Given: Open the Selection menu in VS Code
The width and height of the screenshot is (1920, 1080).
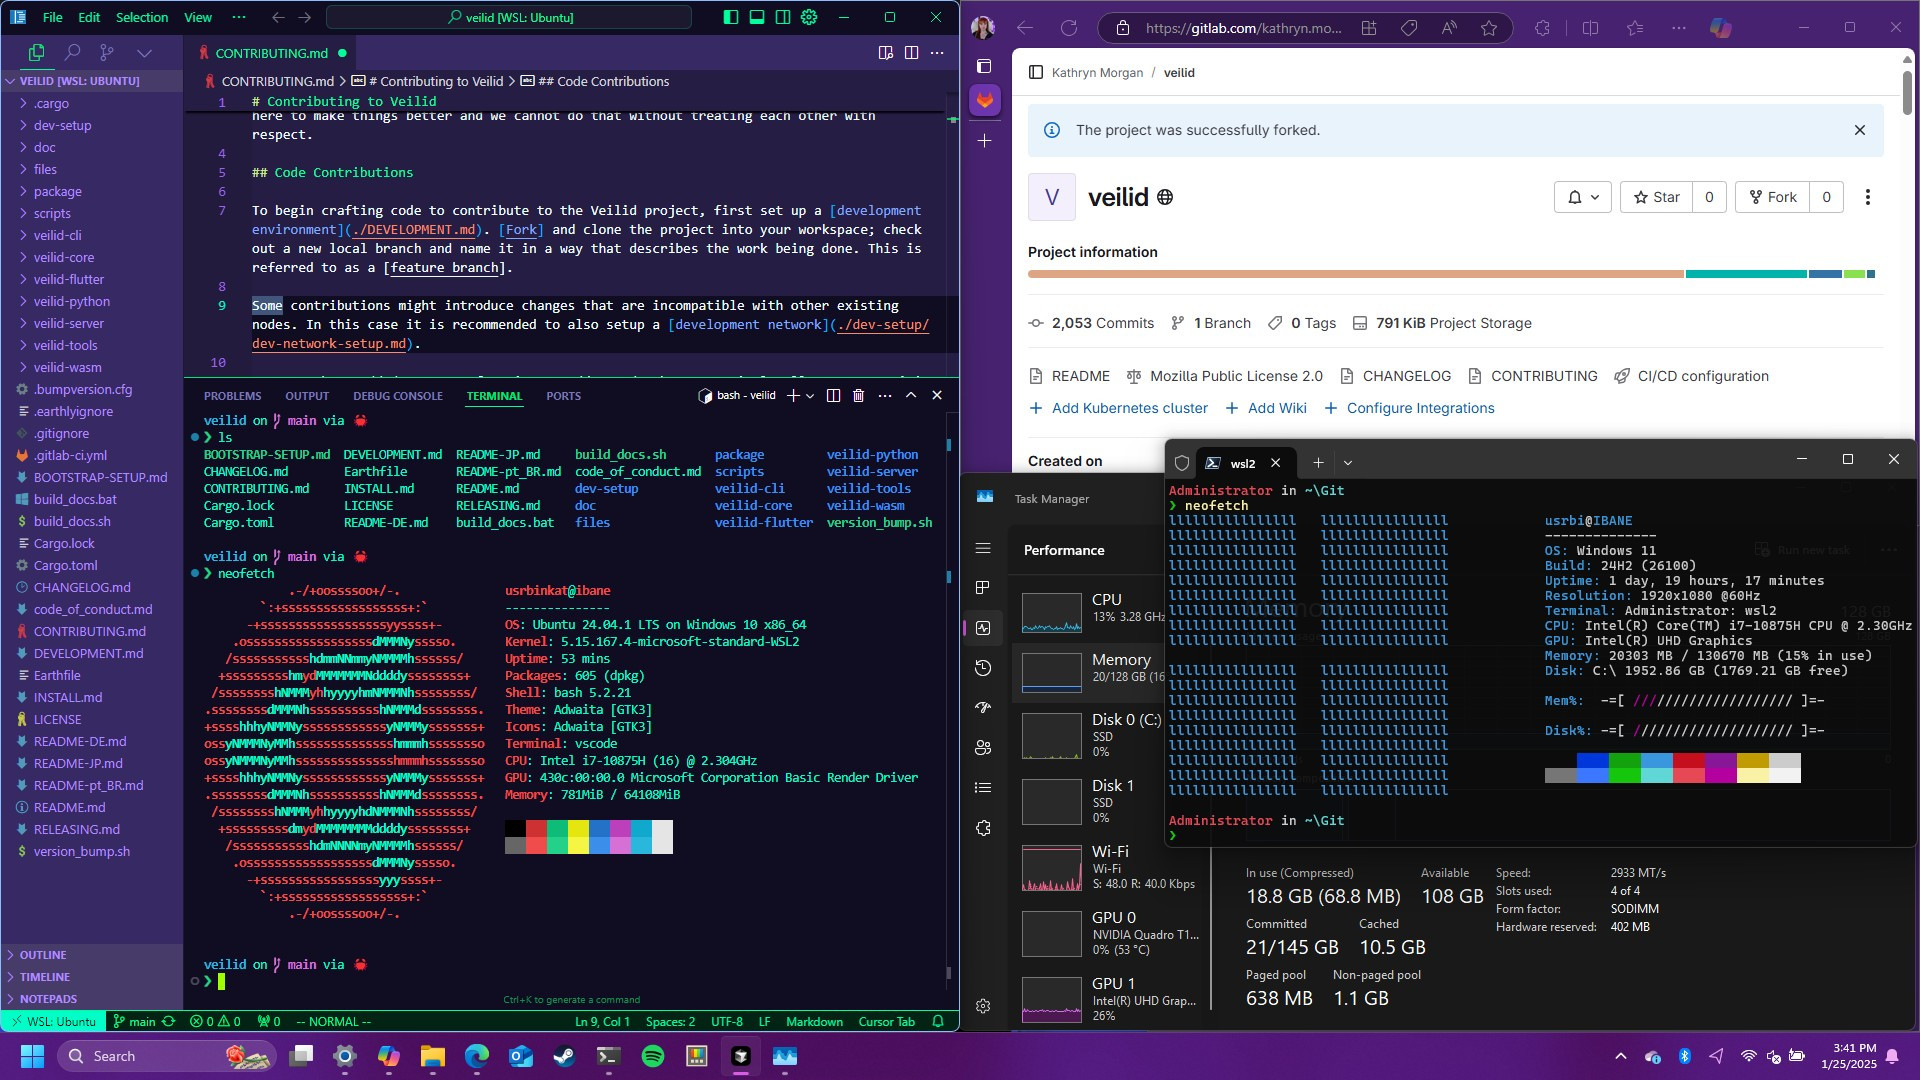Looking at the screenshot, I should pyautogui.click(x=142, y=17).
